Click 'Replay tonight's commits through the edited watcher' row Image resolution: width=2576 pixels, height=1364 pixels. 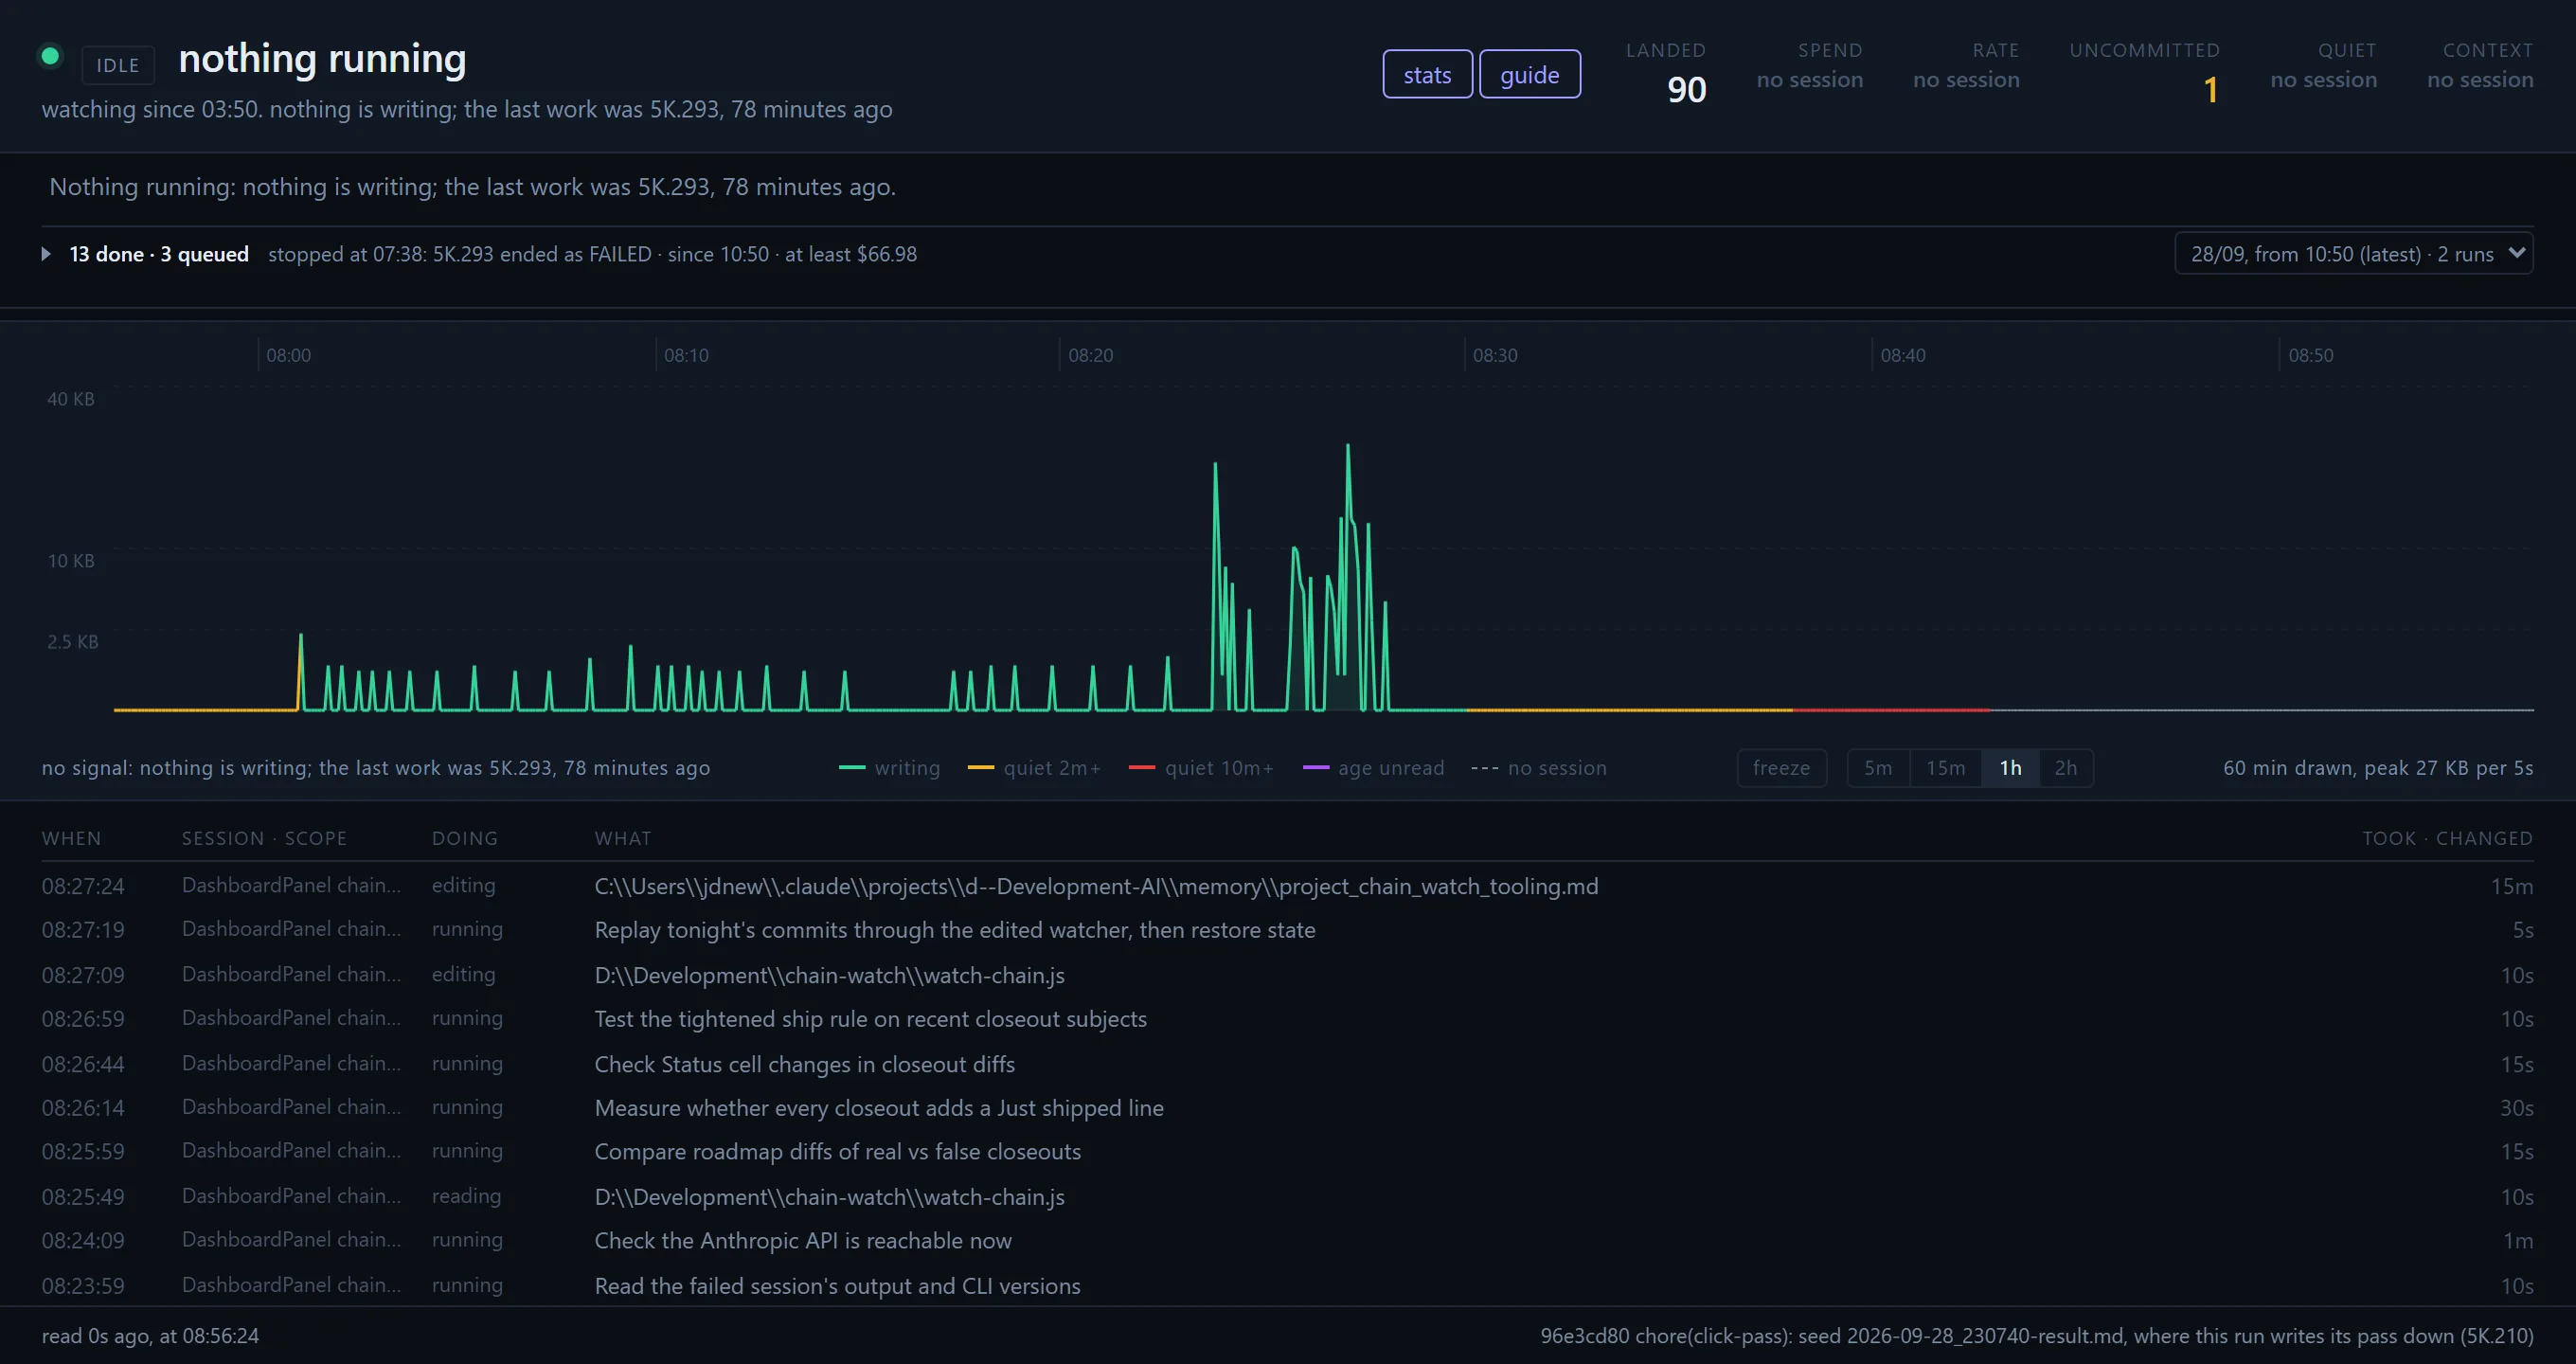tap(1287, 930)
